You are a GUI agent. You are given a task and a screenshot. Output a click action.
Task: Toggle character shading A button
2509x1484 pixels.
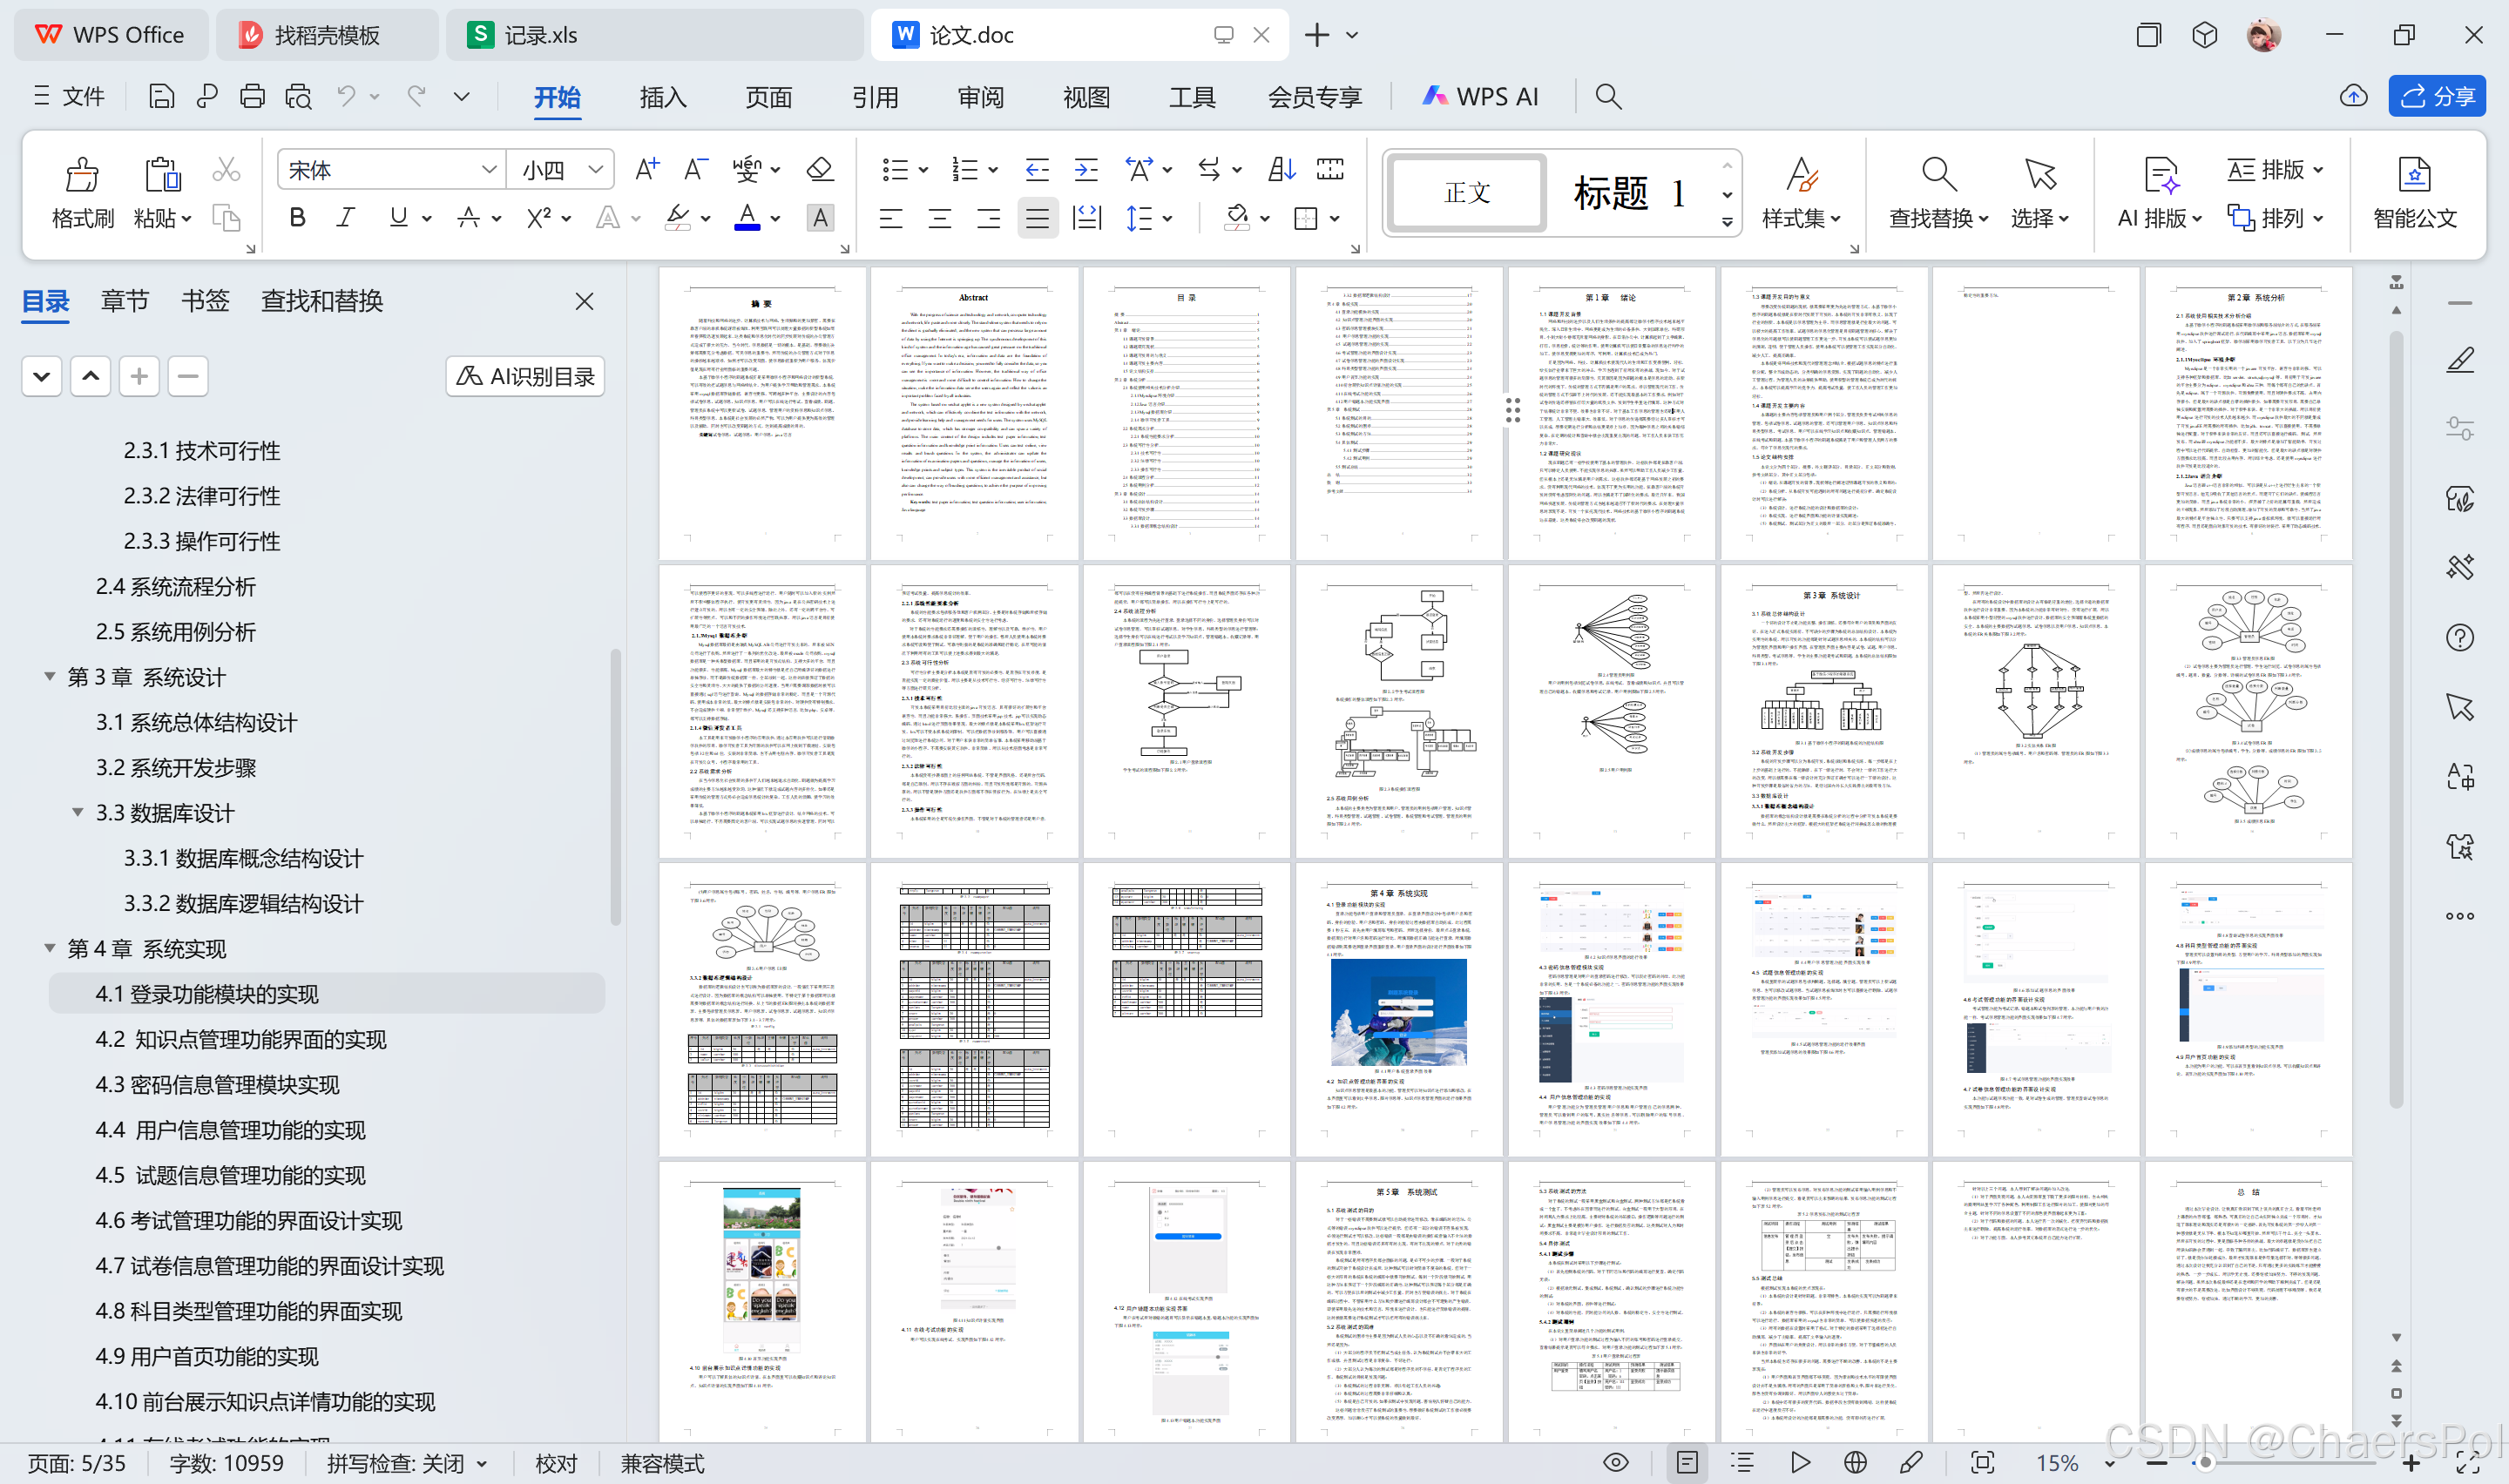click(820, 217)
